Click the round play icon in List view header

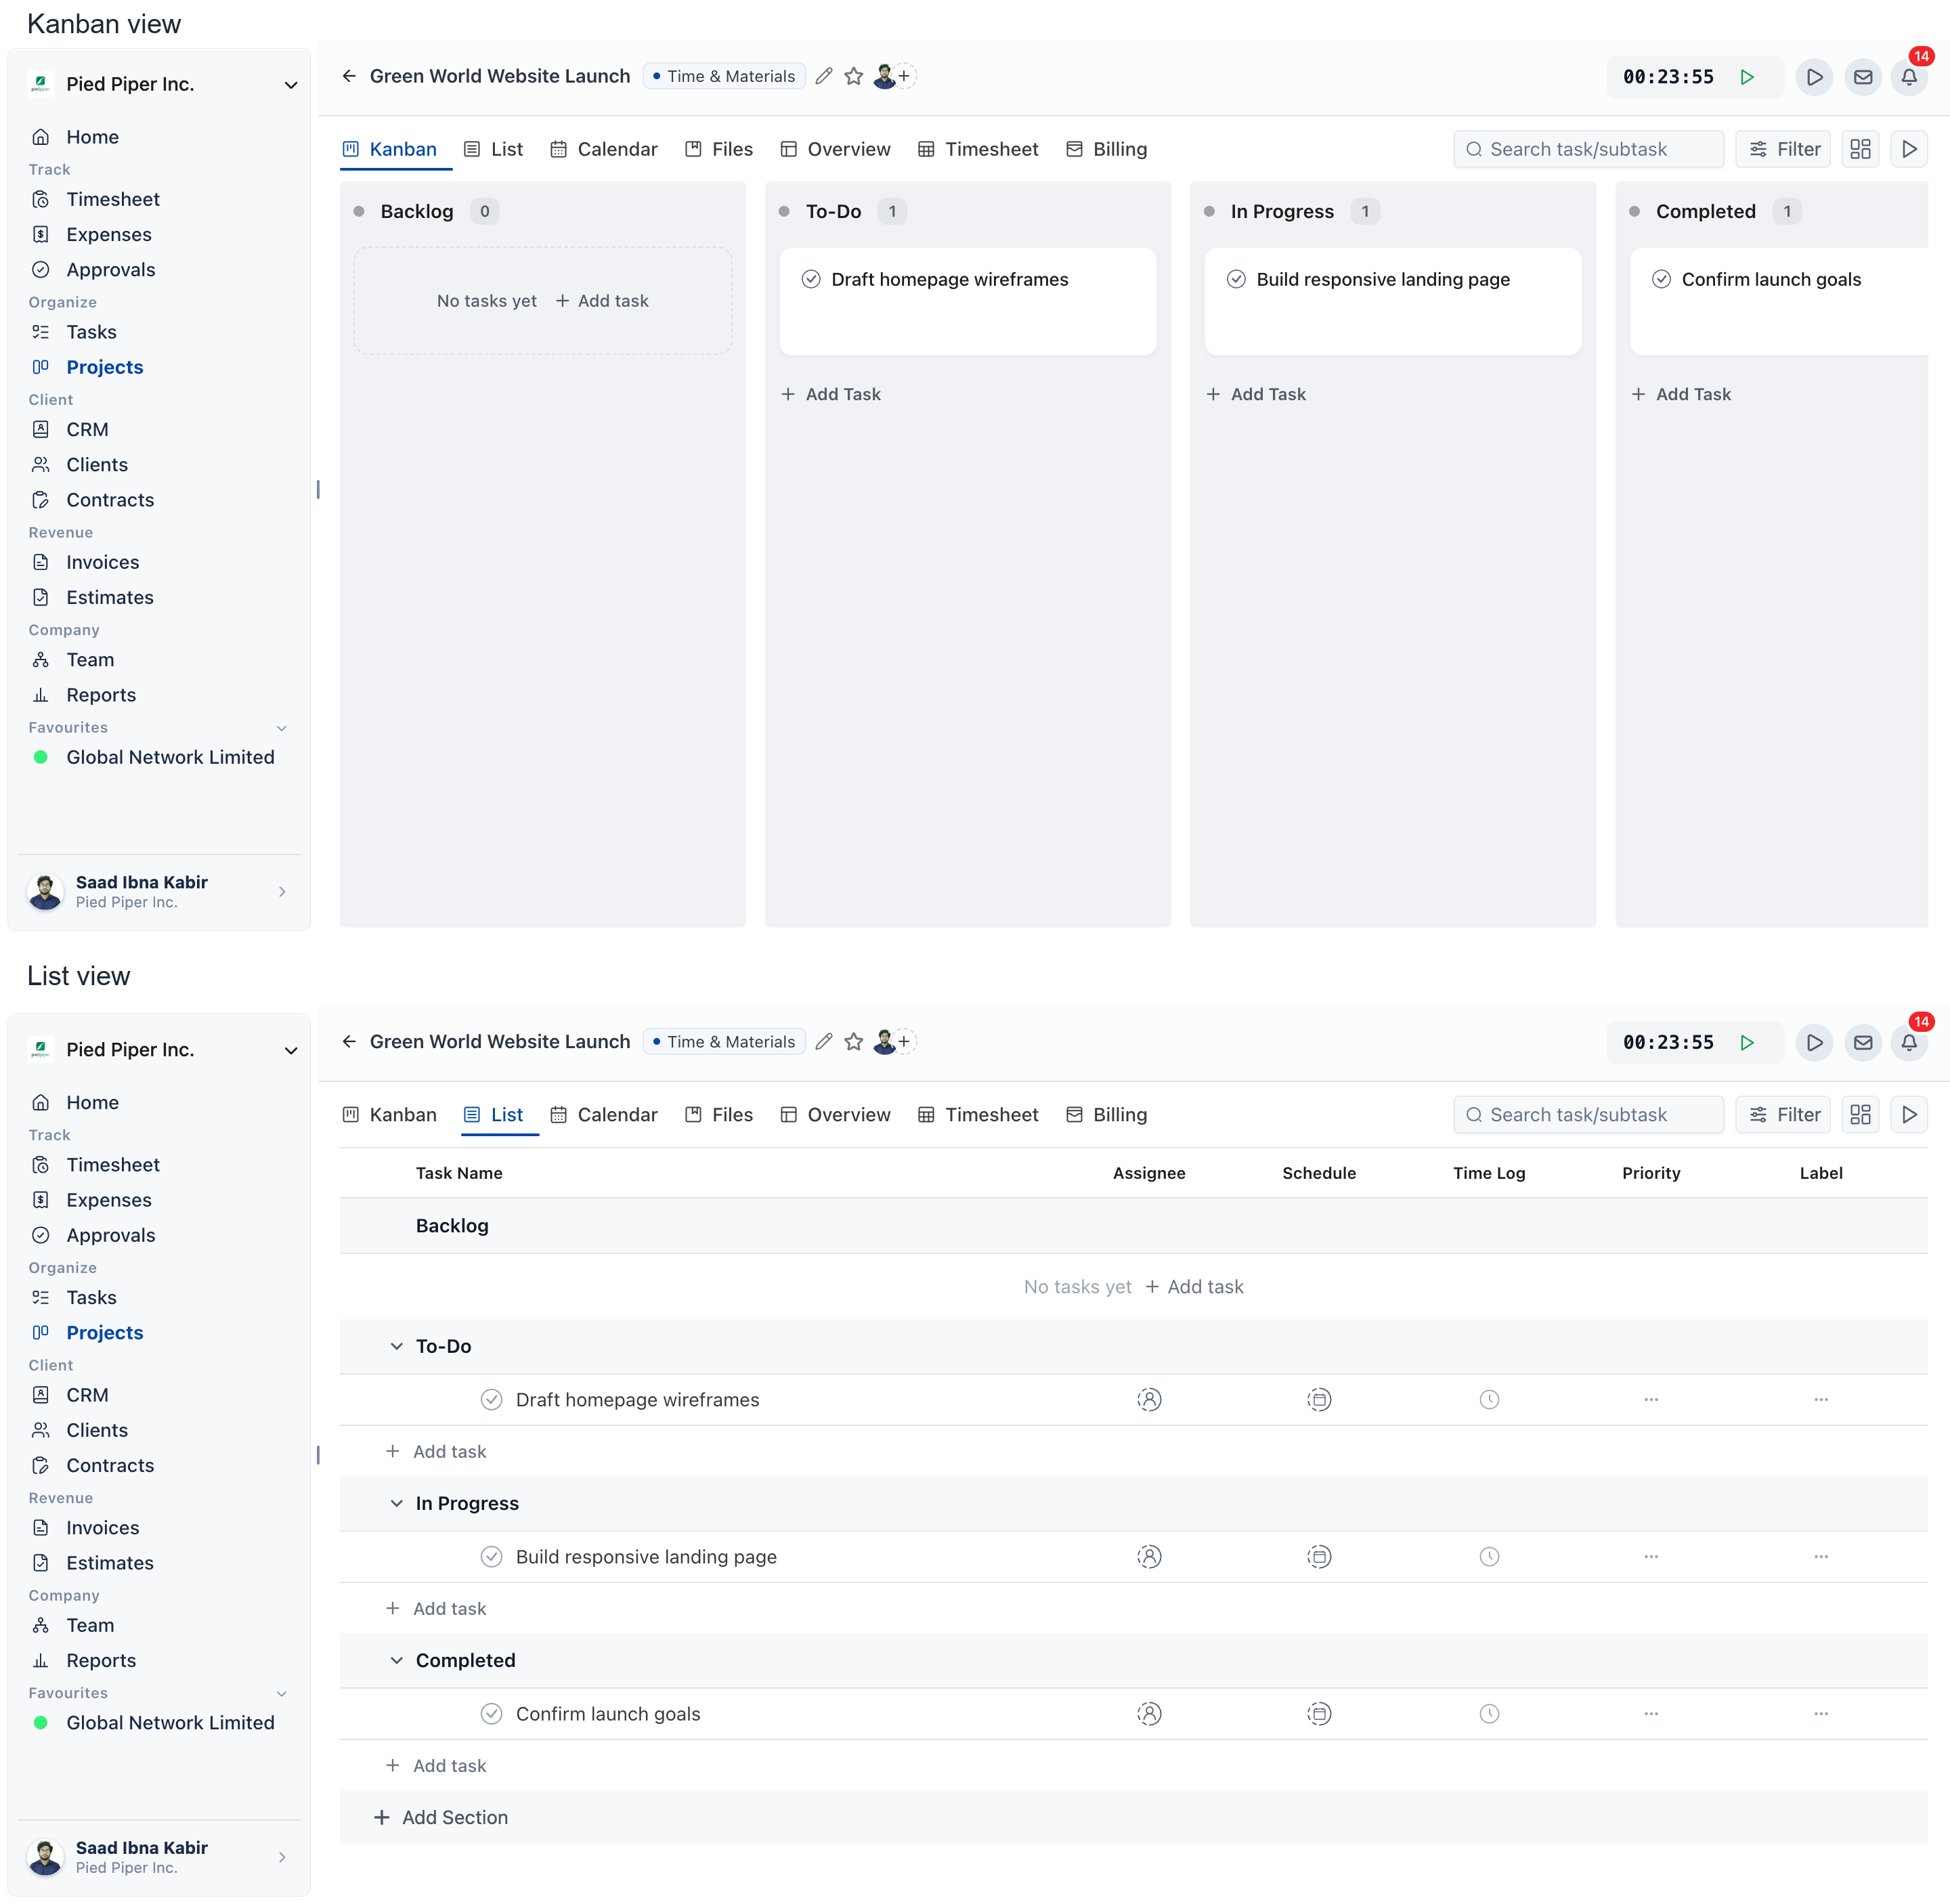pos(1814,1042)
